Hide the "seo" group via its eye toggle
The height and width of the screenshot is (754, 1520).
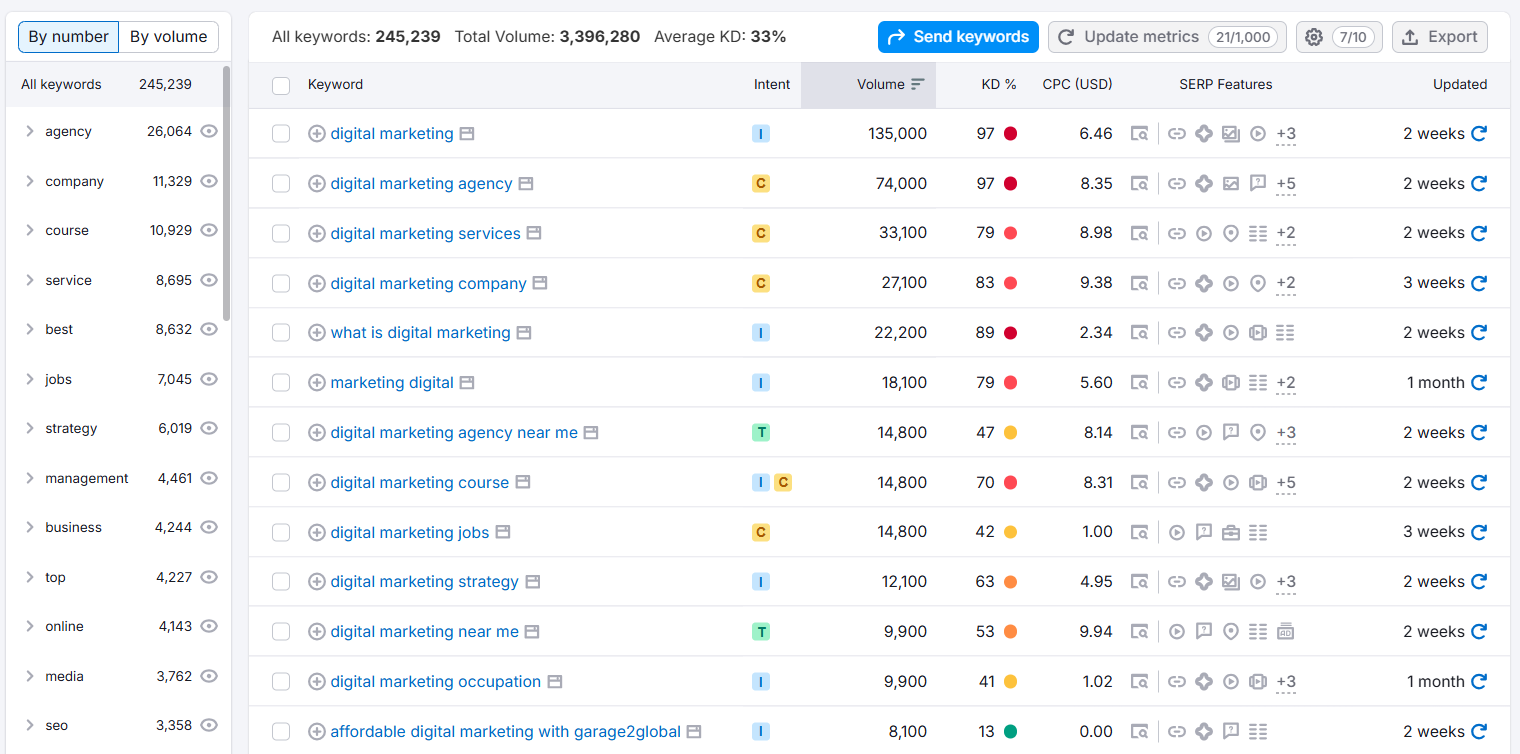209,725
